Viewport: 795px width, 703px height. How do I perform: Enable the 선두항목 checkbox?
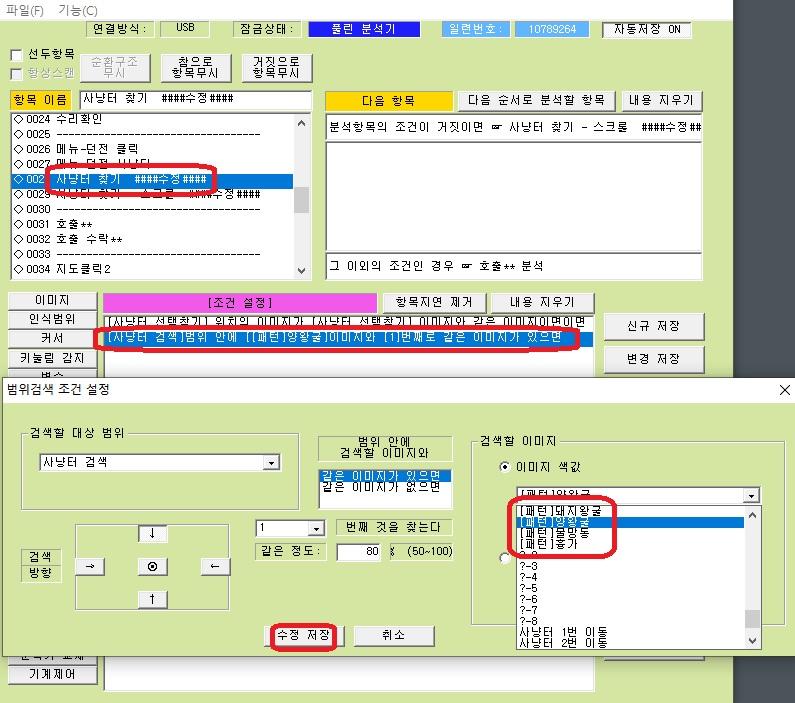[x=16, y=55]
